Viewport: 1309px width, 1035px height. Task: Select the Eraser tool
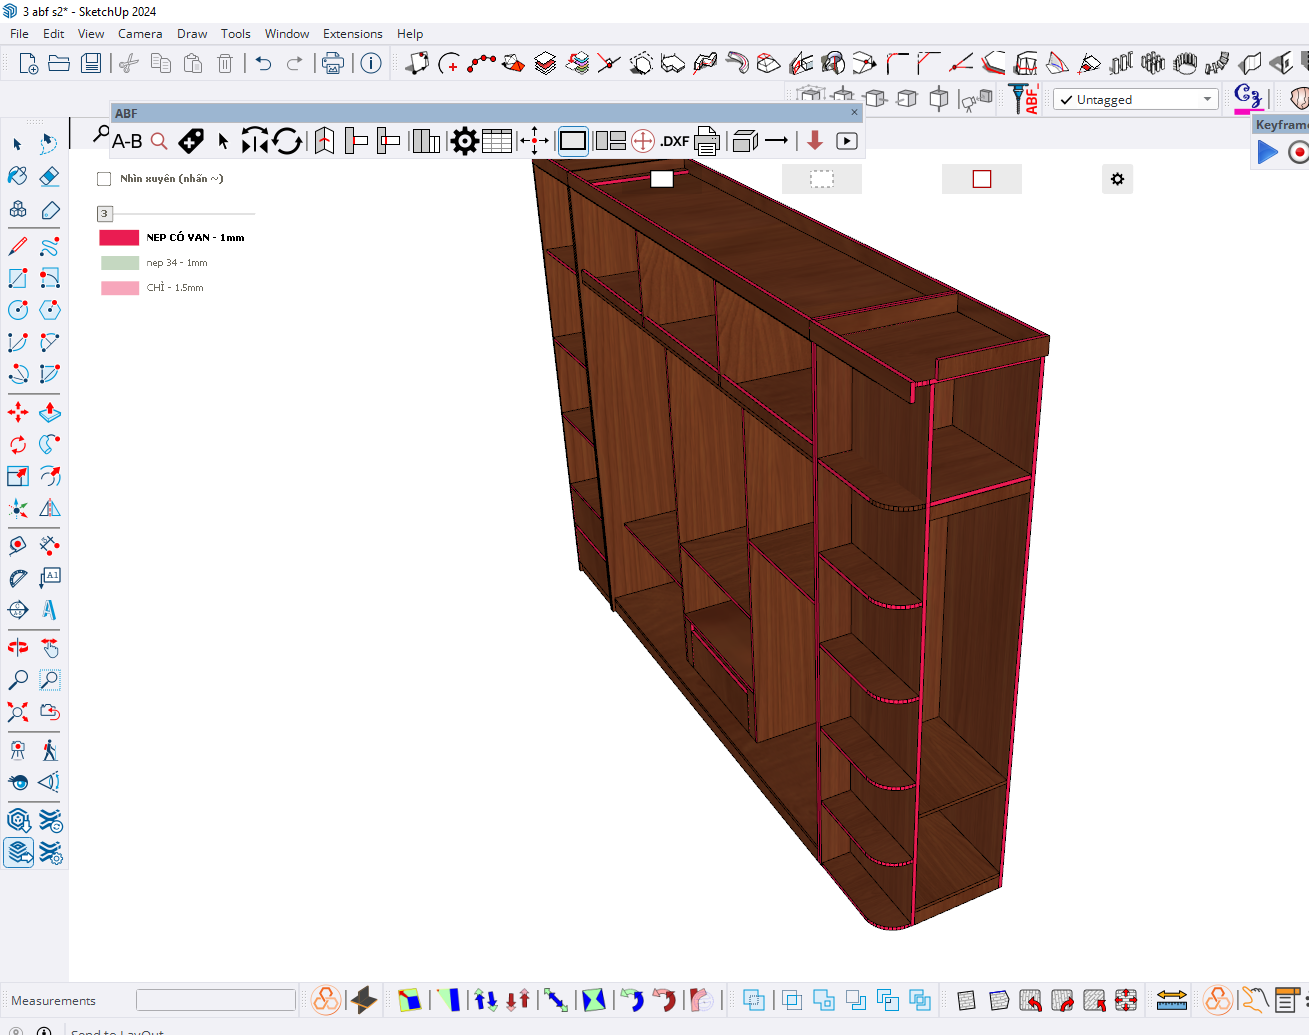[x=49, y=176]
